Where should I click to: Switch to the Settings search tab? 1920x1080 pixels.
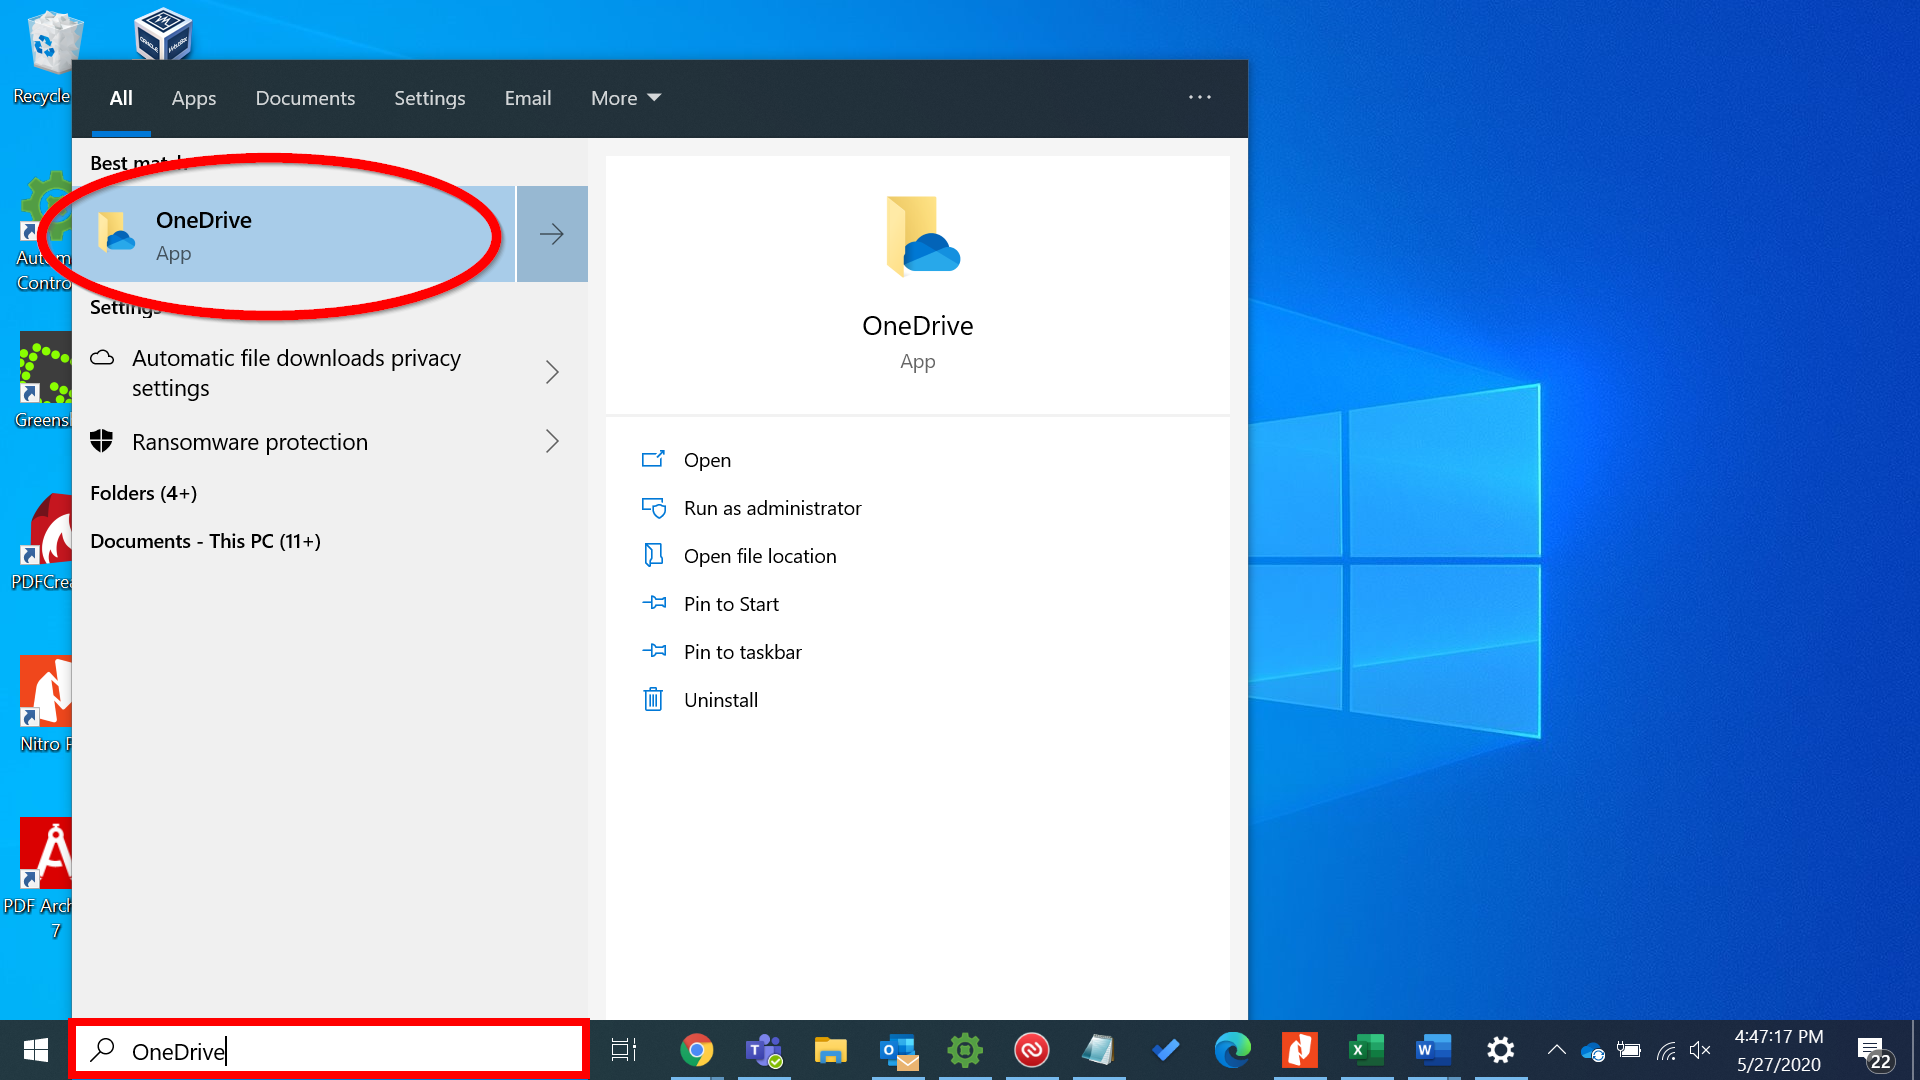click(x=430, y=98)
